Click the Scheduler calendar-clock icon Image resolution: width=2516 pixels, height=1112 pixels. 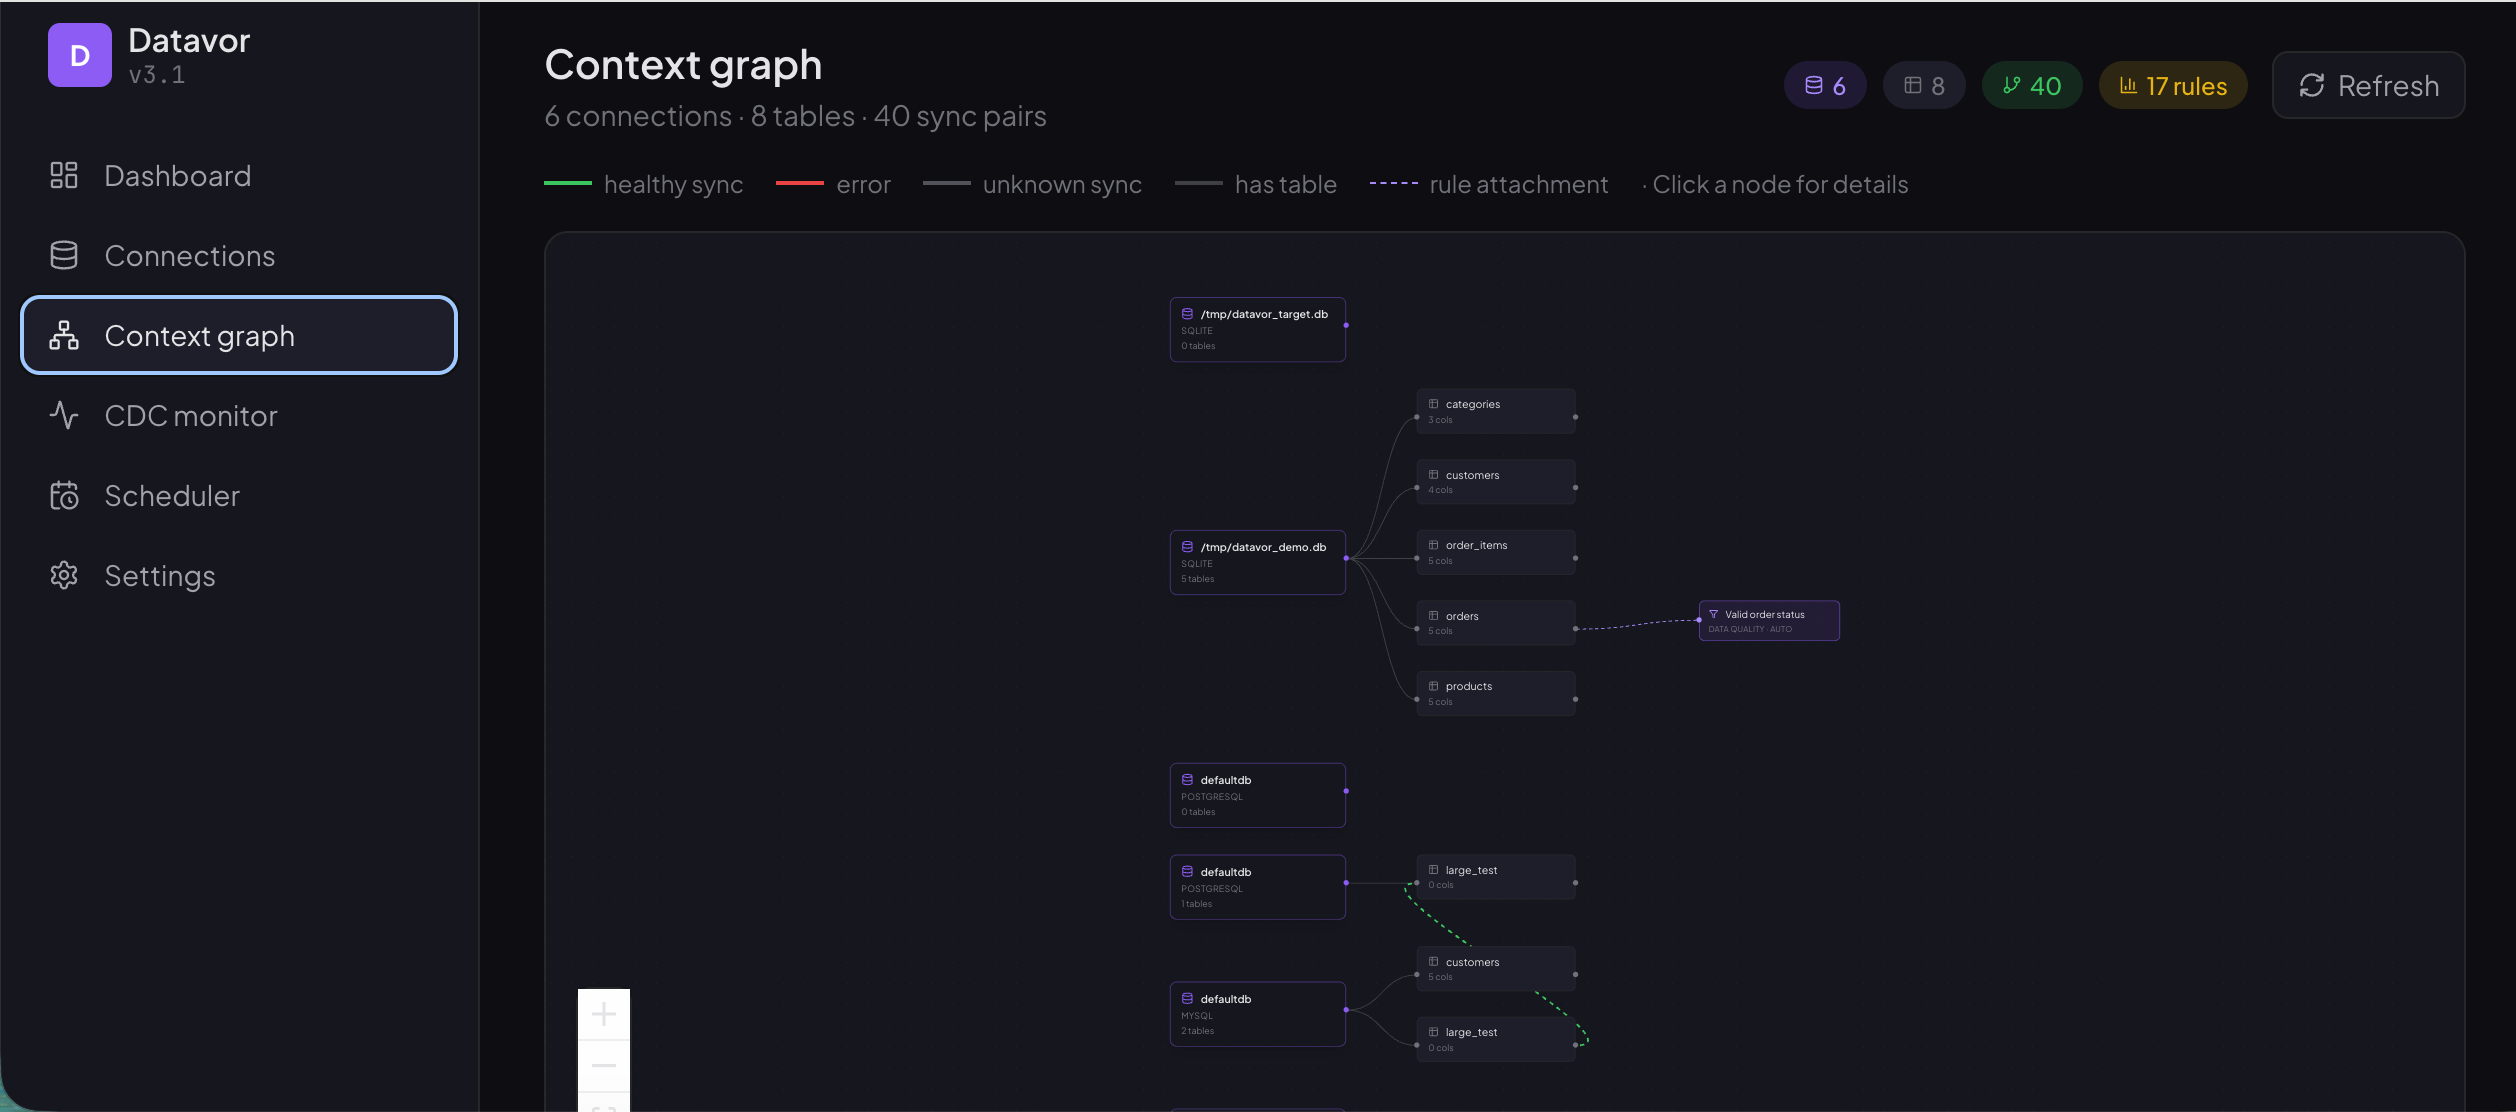pos(64,496)
